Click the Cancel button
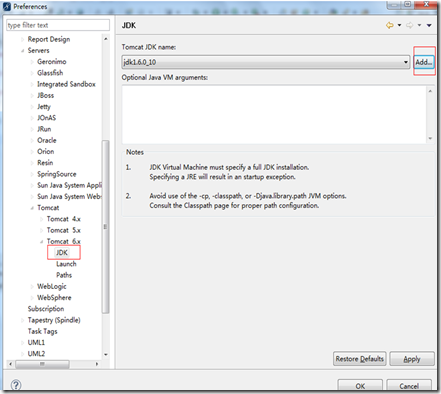Image resolution: width=441 pixels, height=394 pixels. [x=409, y=386]
